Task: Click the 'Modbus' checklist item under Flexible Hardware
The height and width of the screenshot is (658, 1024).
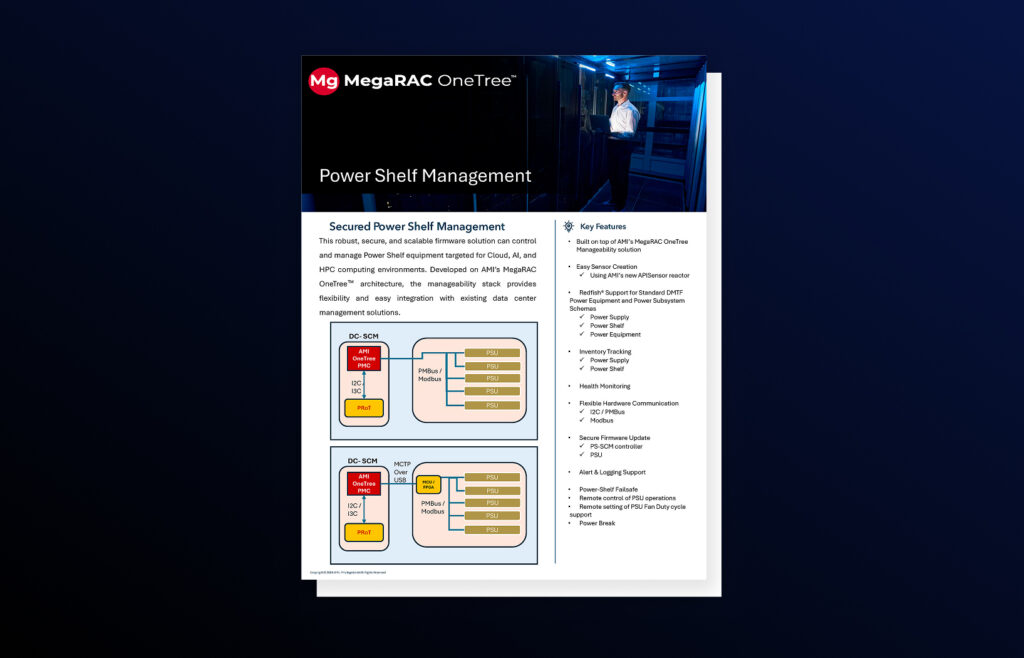Action: (601, 420)
